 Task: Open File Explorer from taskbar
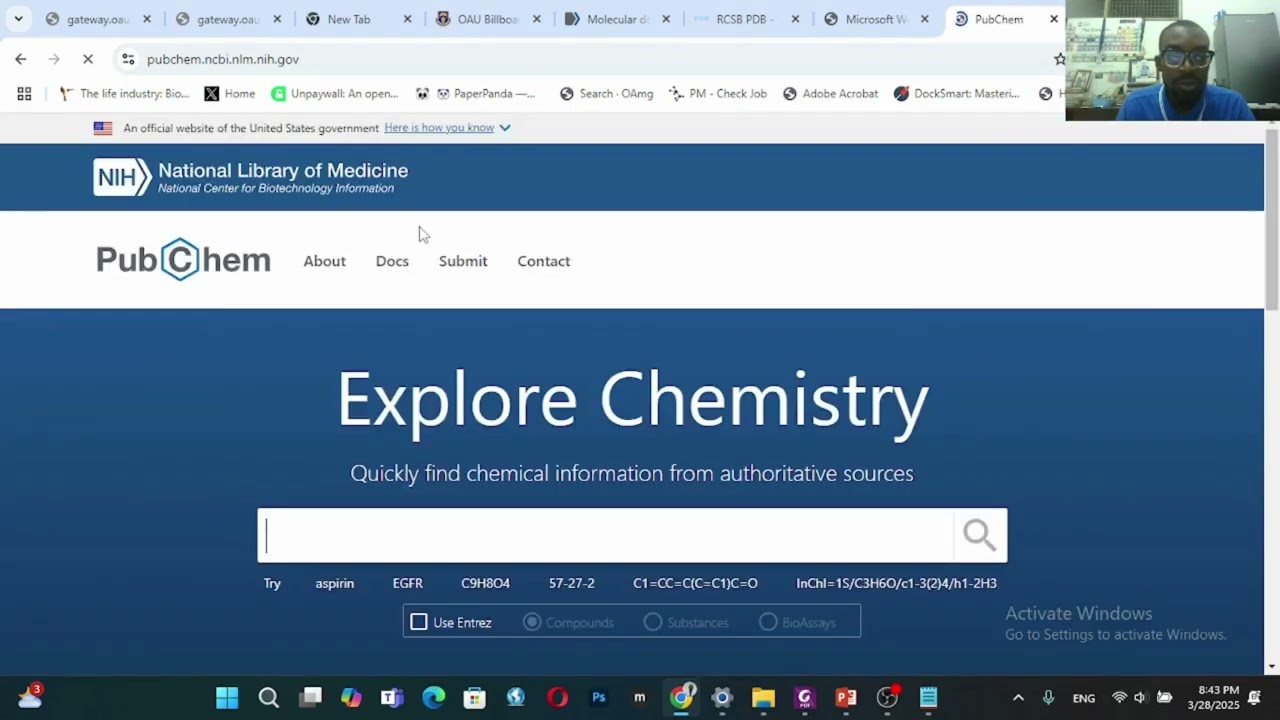click(x=763, y=697)
